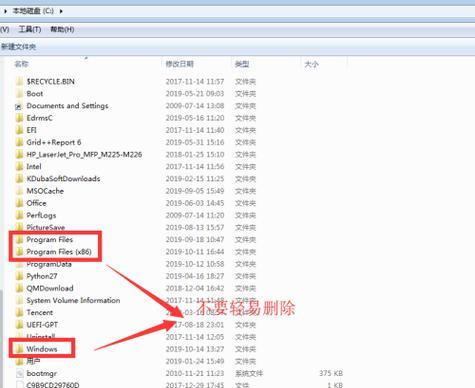Image resolution: width=475 pixels, height=388 pixels.
Task: Click the Intel folder icon
Action: 20,167
